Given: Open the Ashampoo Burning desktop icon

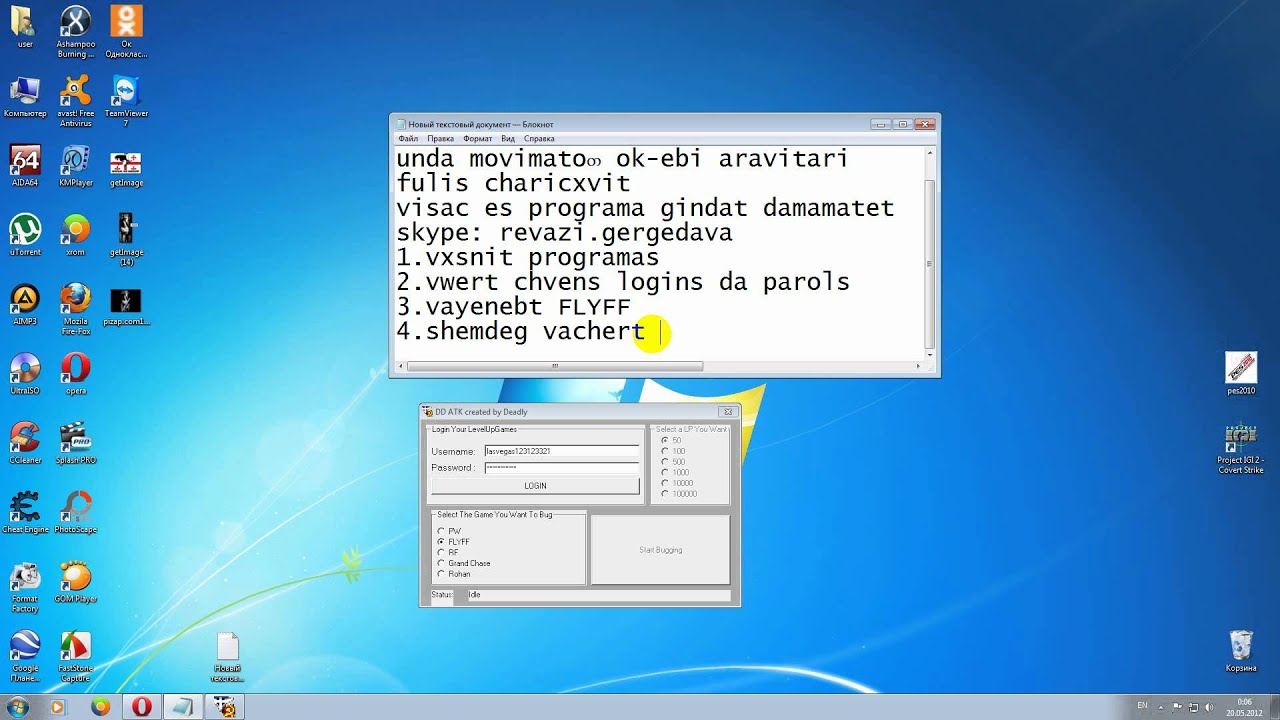Looking at the screenshot, I should point(75,30).
